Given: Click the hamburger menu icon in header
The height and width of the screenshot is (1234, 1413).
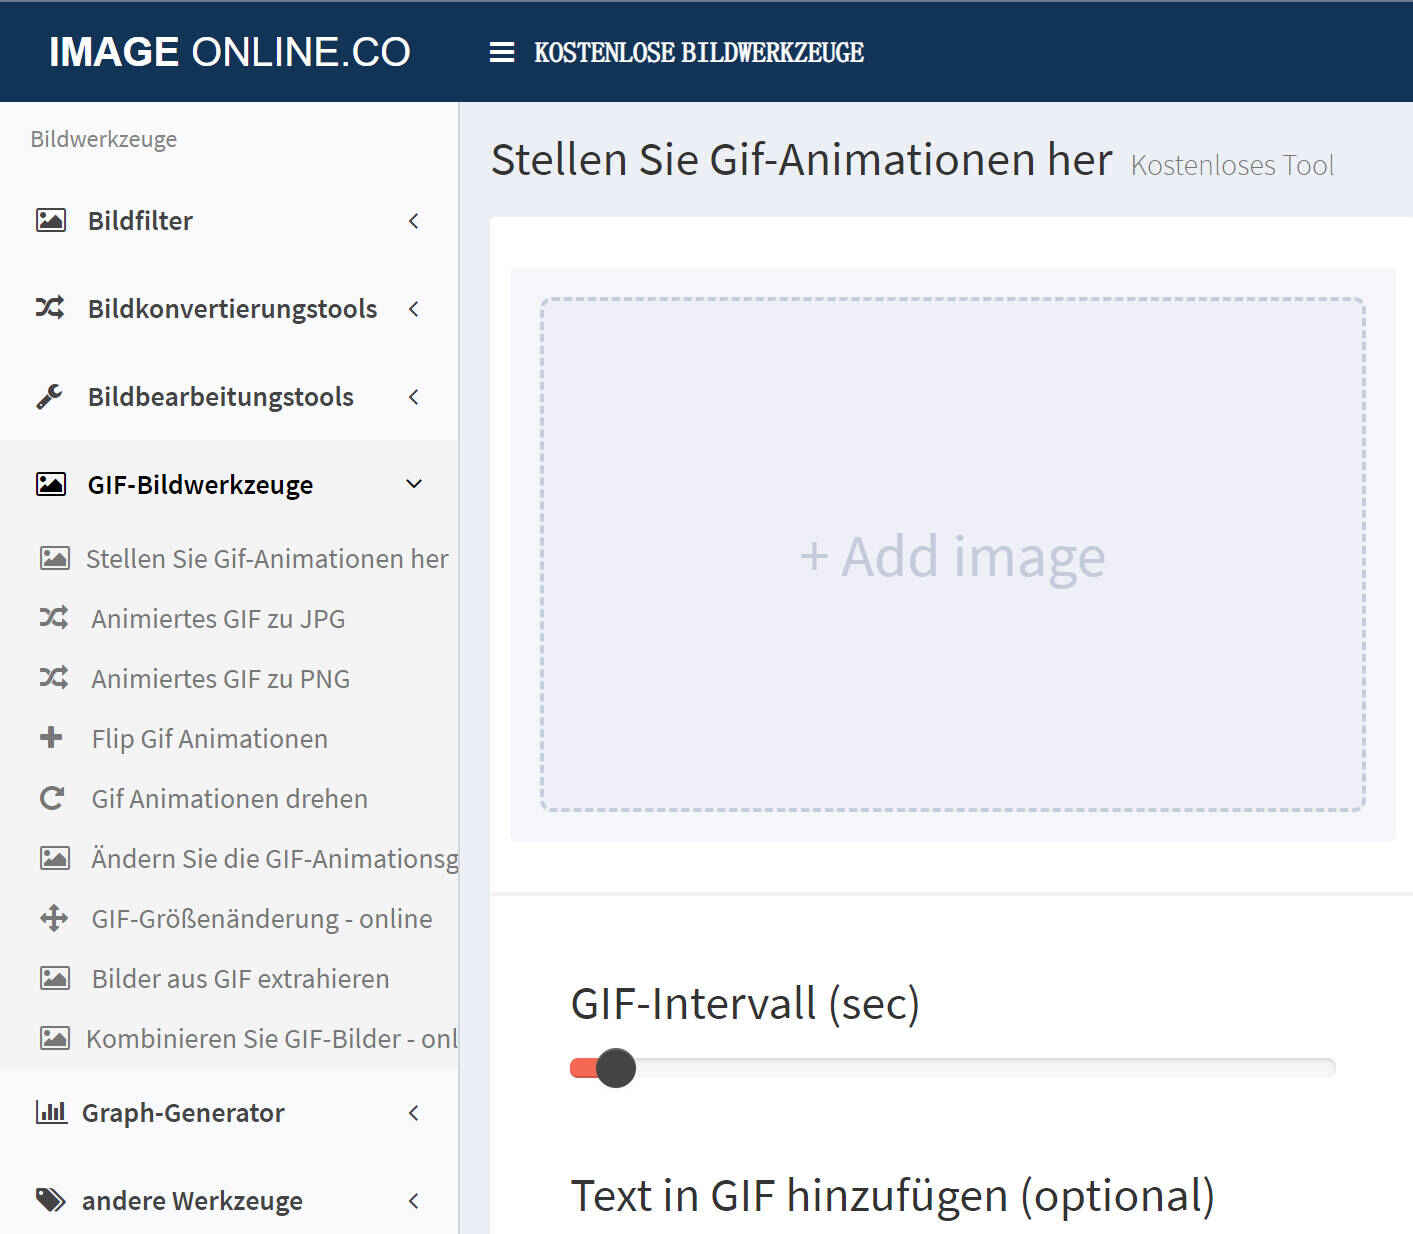Looking at the screenshot, I should [502, 52].
